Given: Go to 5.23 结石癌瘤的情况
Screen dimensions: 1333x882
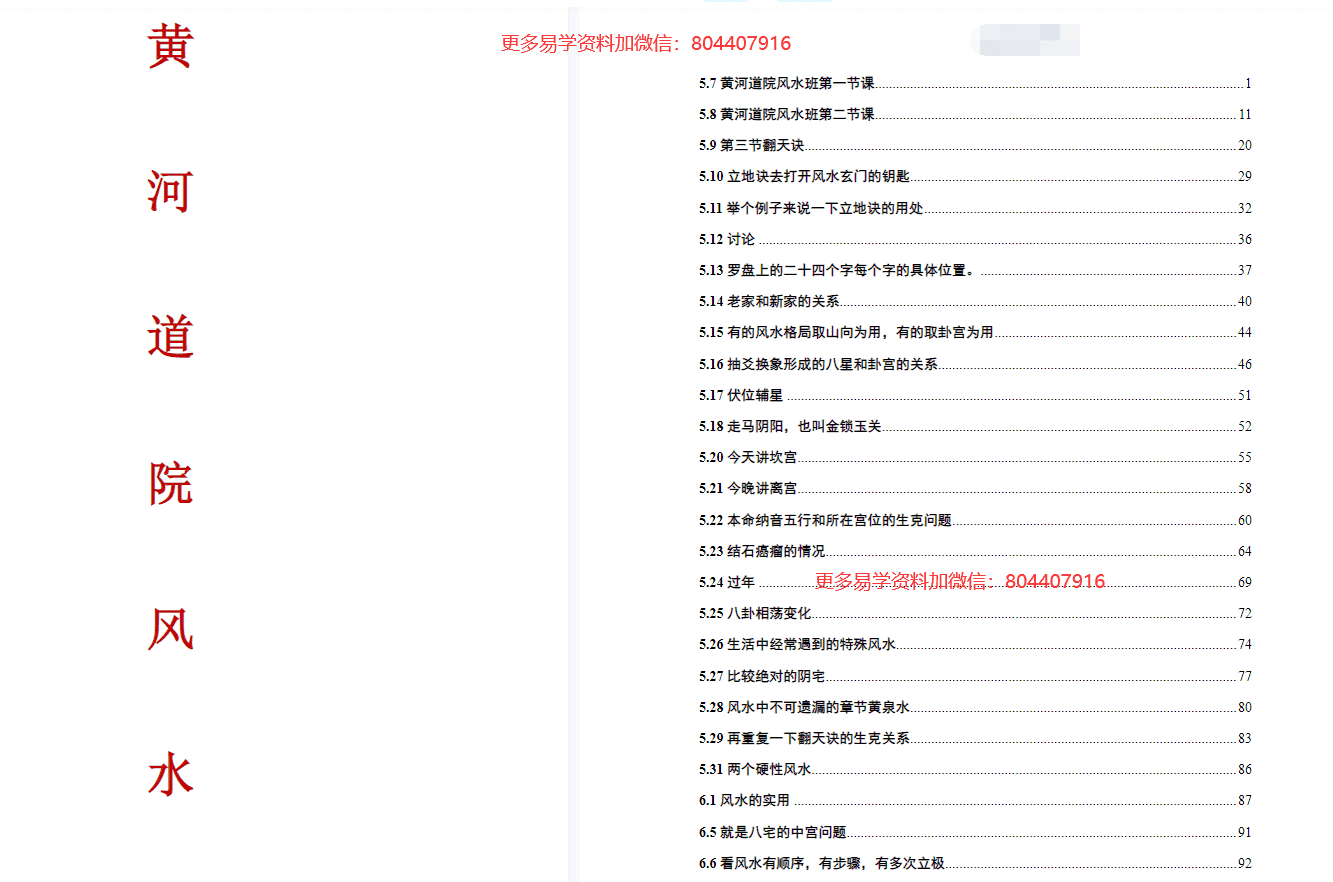Looking at the screenshot, I should tap(762, 551).
